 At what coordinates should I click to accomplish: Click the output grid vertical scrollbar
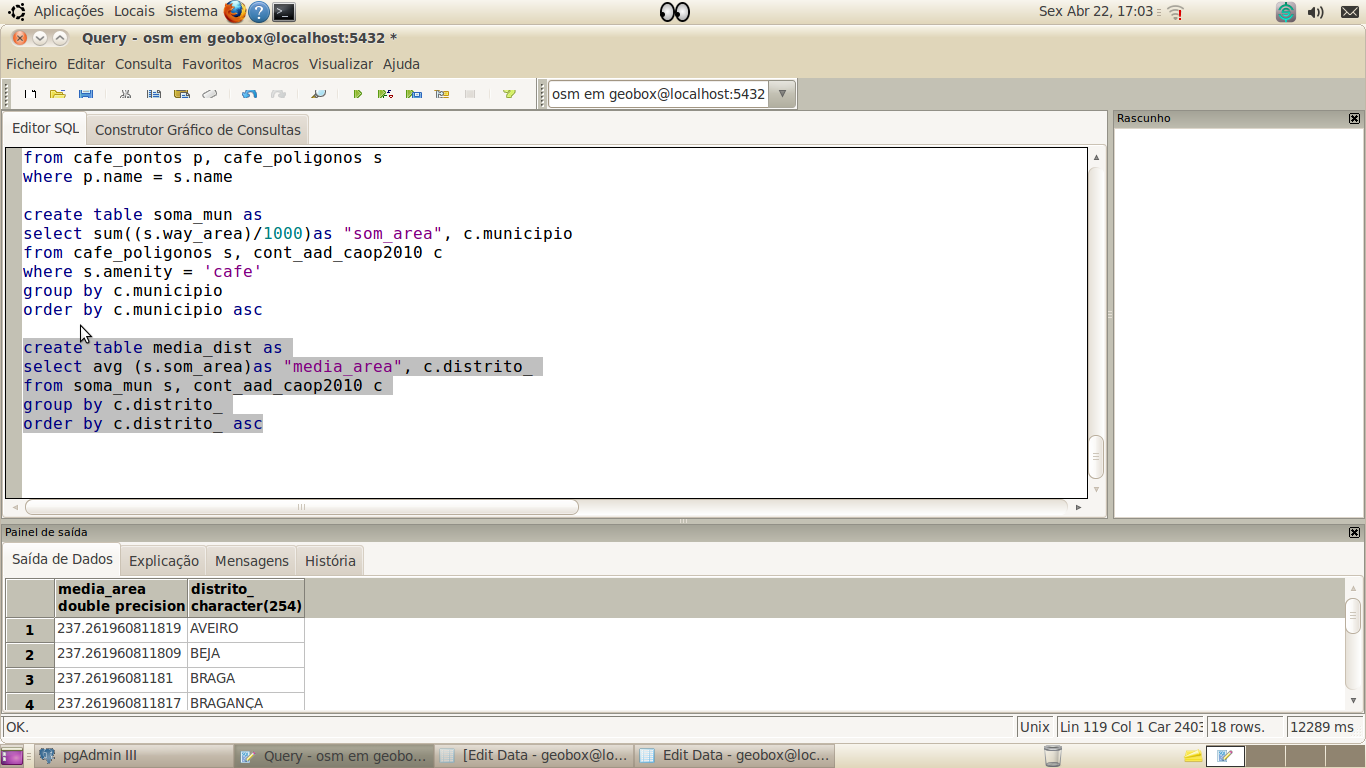[x=1353, y=616]
